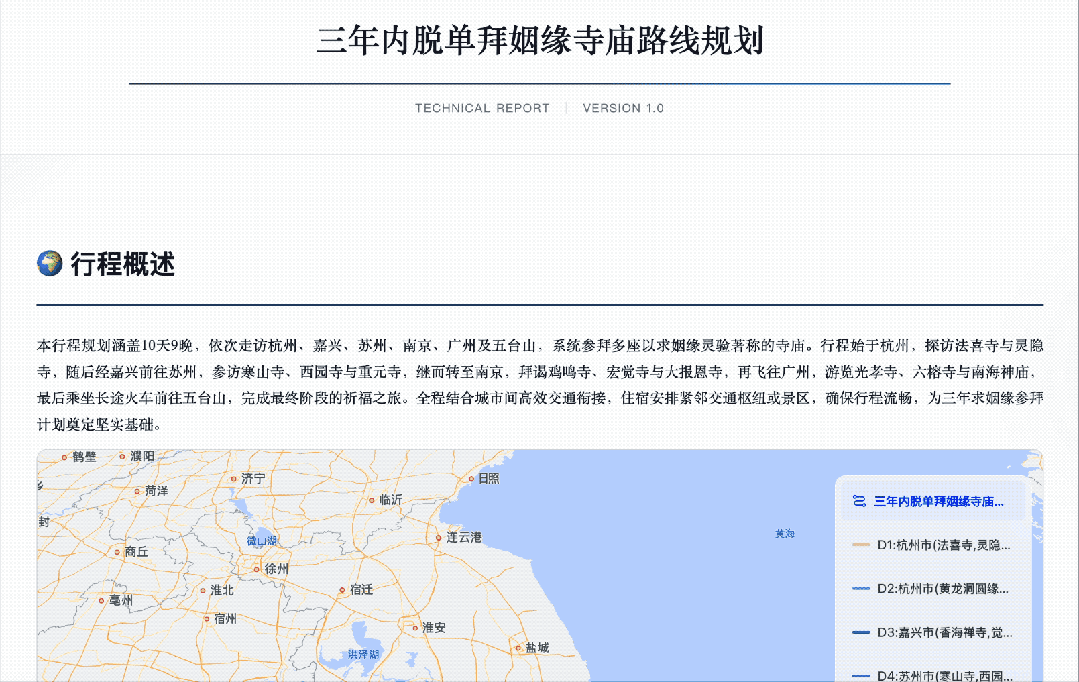Click the 鹤壁 city label on the map

click(x=84, y=457)
